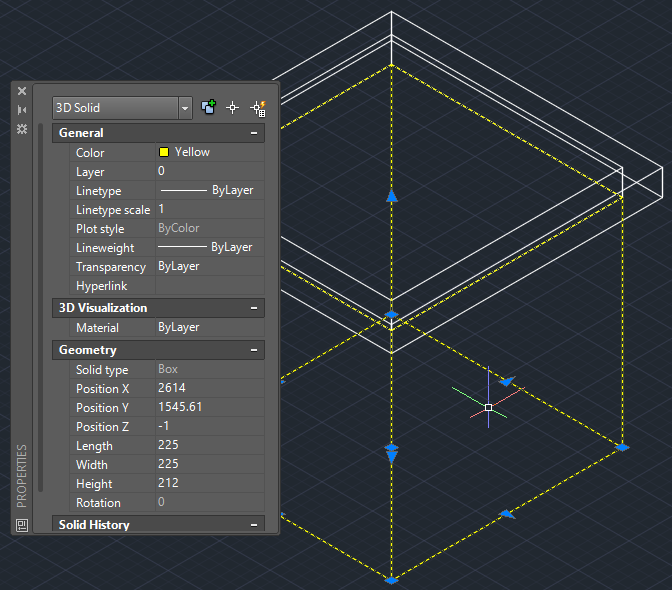Viewport: 672px width, 590px height.
Task: Close the Properties palette
Action: [22, 91]
